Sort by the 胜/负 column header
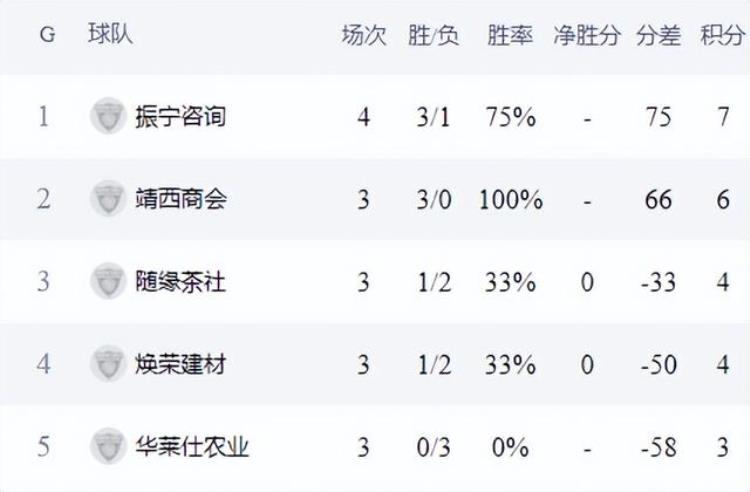750x492 pixels. click(x=433, y=35)
